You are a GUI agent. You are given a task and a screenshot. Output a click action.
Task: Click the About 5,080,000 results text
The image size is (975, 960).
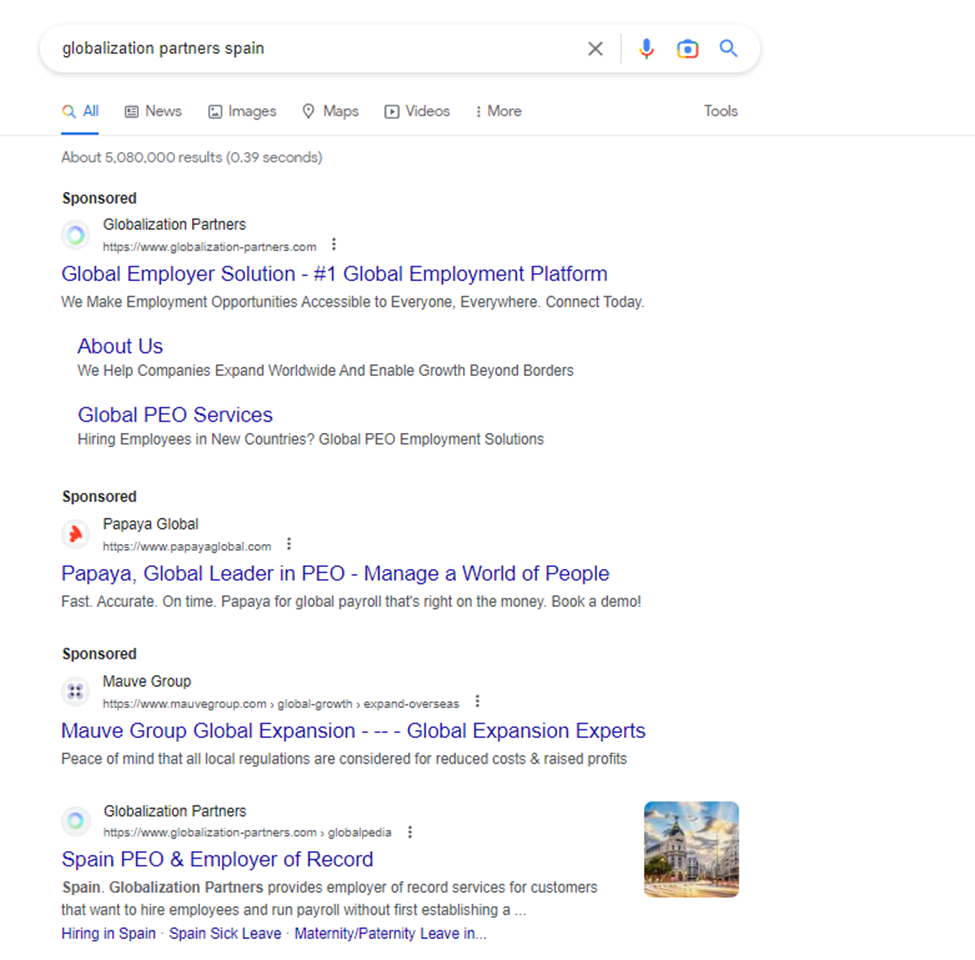click(x=192, y=157)
